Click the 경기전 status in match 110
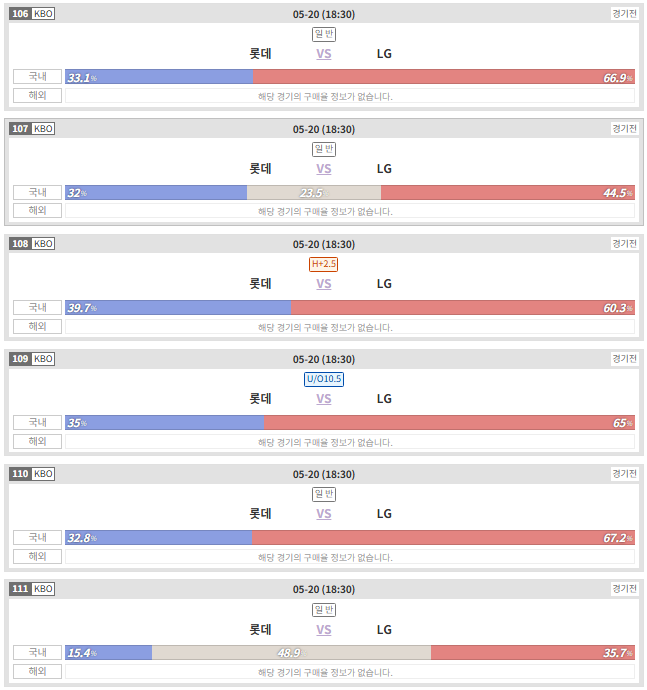 tap(624, 474)
